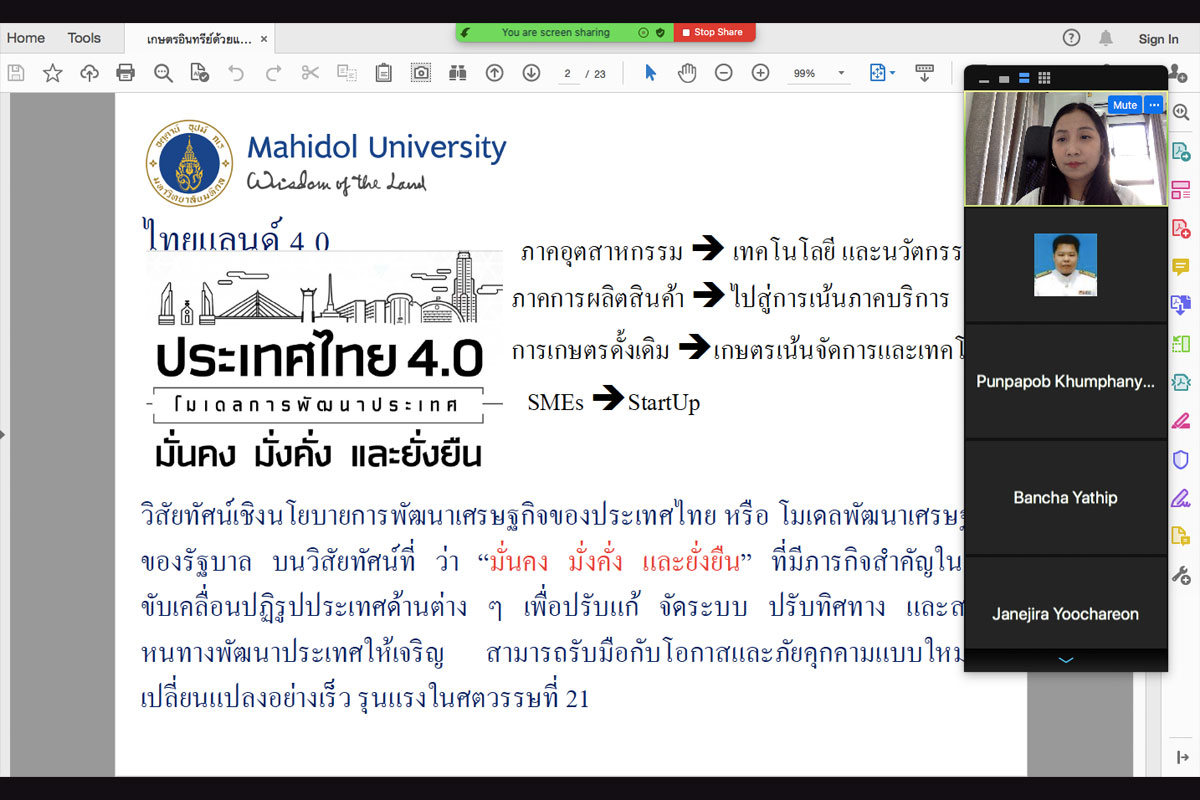Click Sign In at the top right
Image resolution: width=1200 pixels, height=800 pixels.
click(x=1158, y=39)
